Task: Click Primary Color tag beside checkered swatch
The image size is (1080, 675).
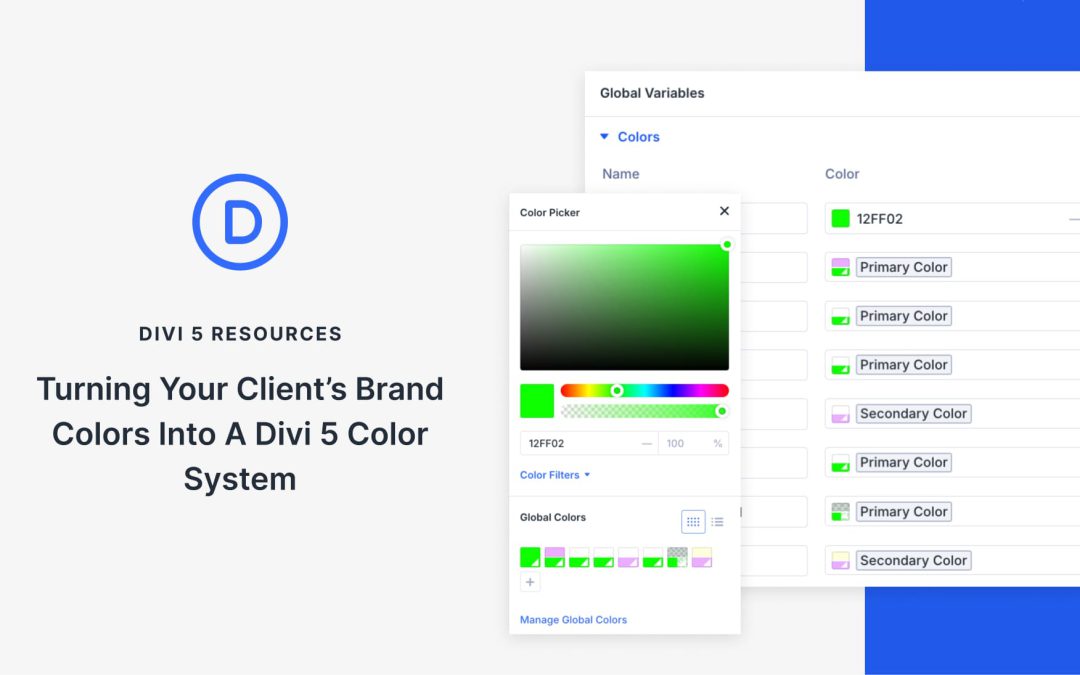Action: [x=904, y=512]
